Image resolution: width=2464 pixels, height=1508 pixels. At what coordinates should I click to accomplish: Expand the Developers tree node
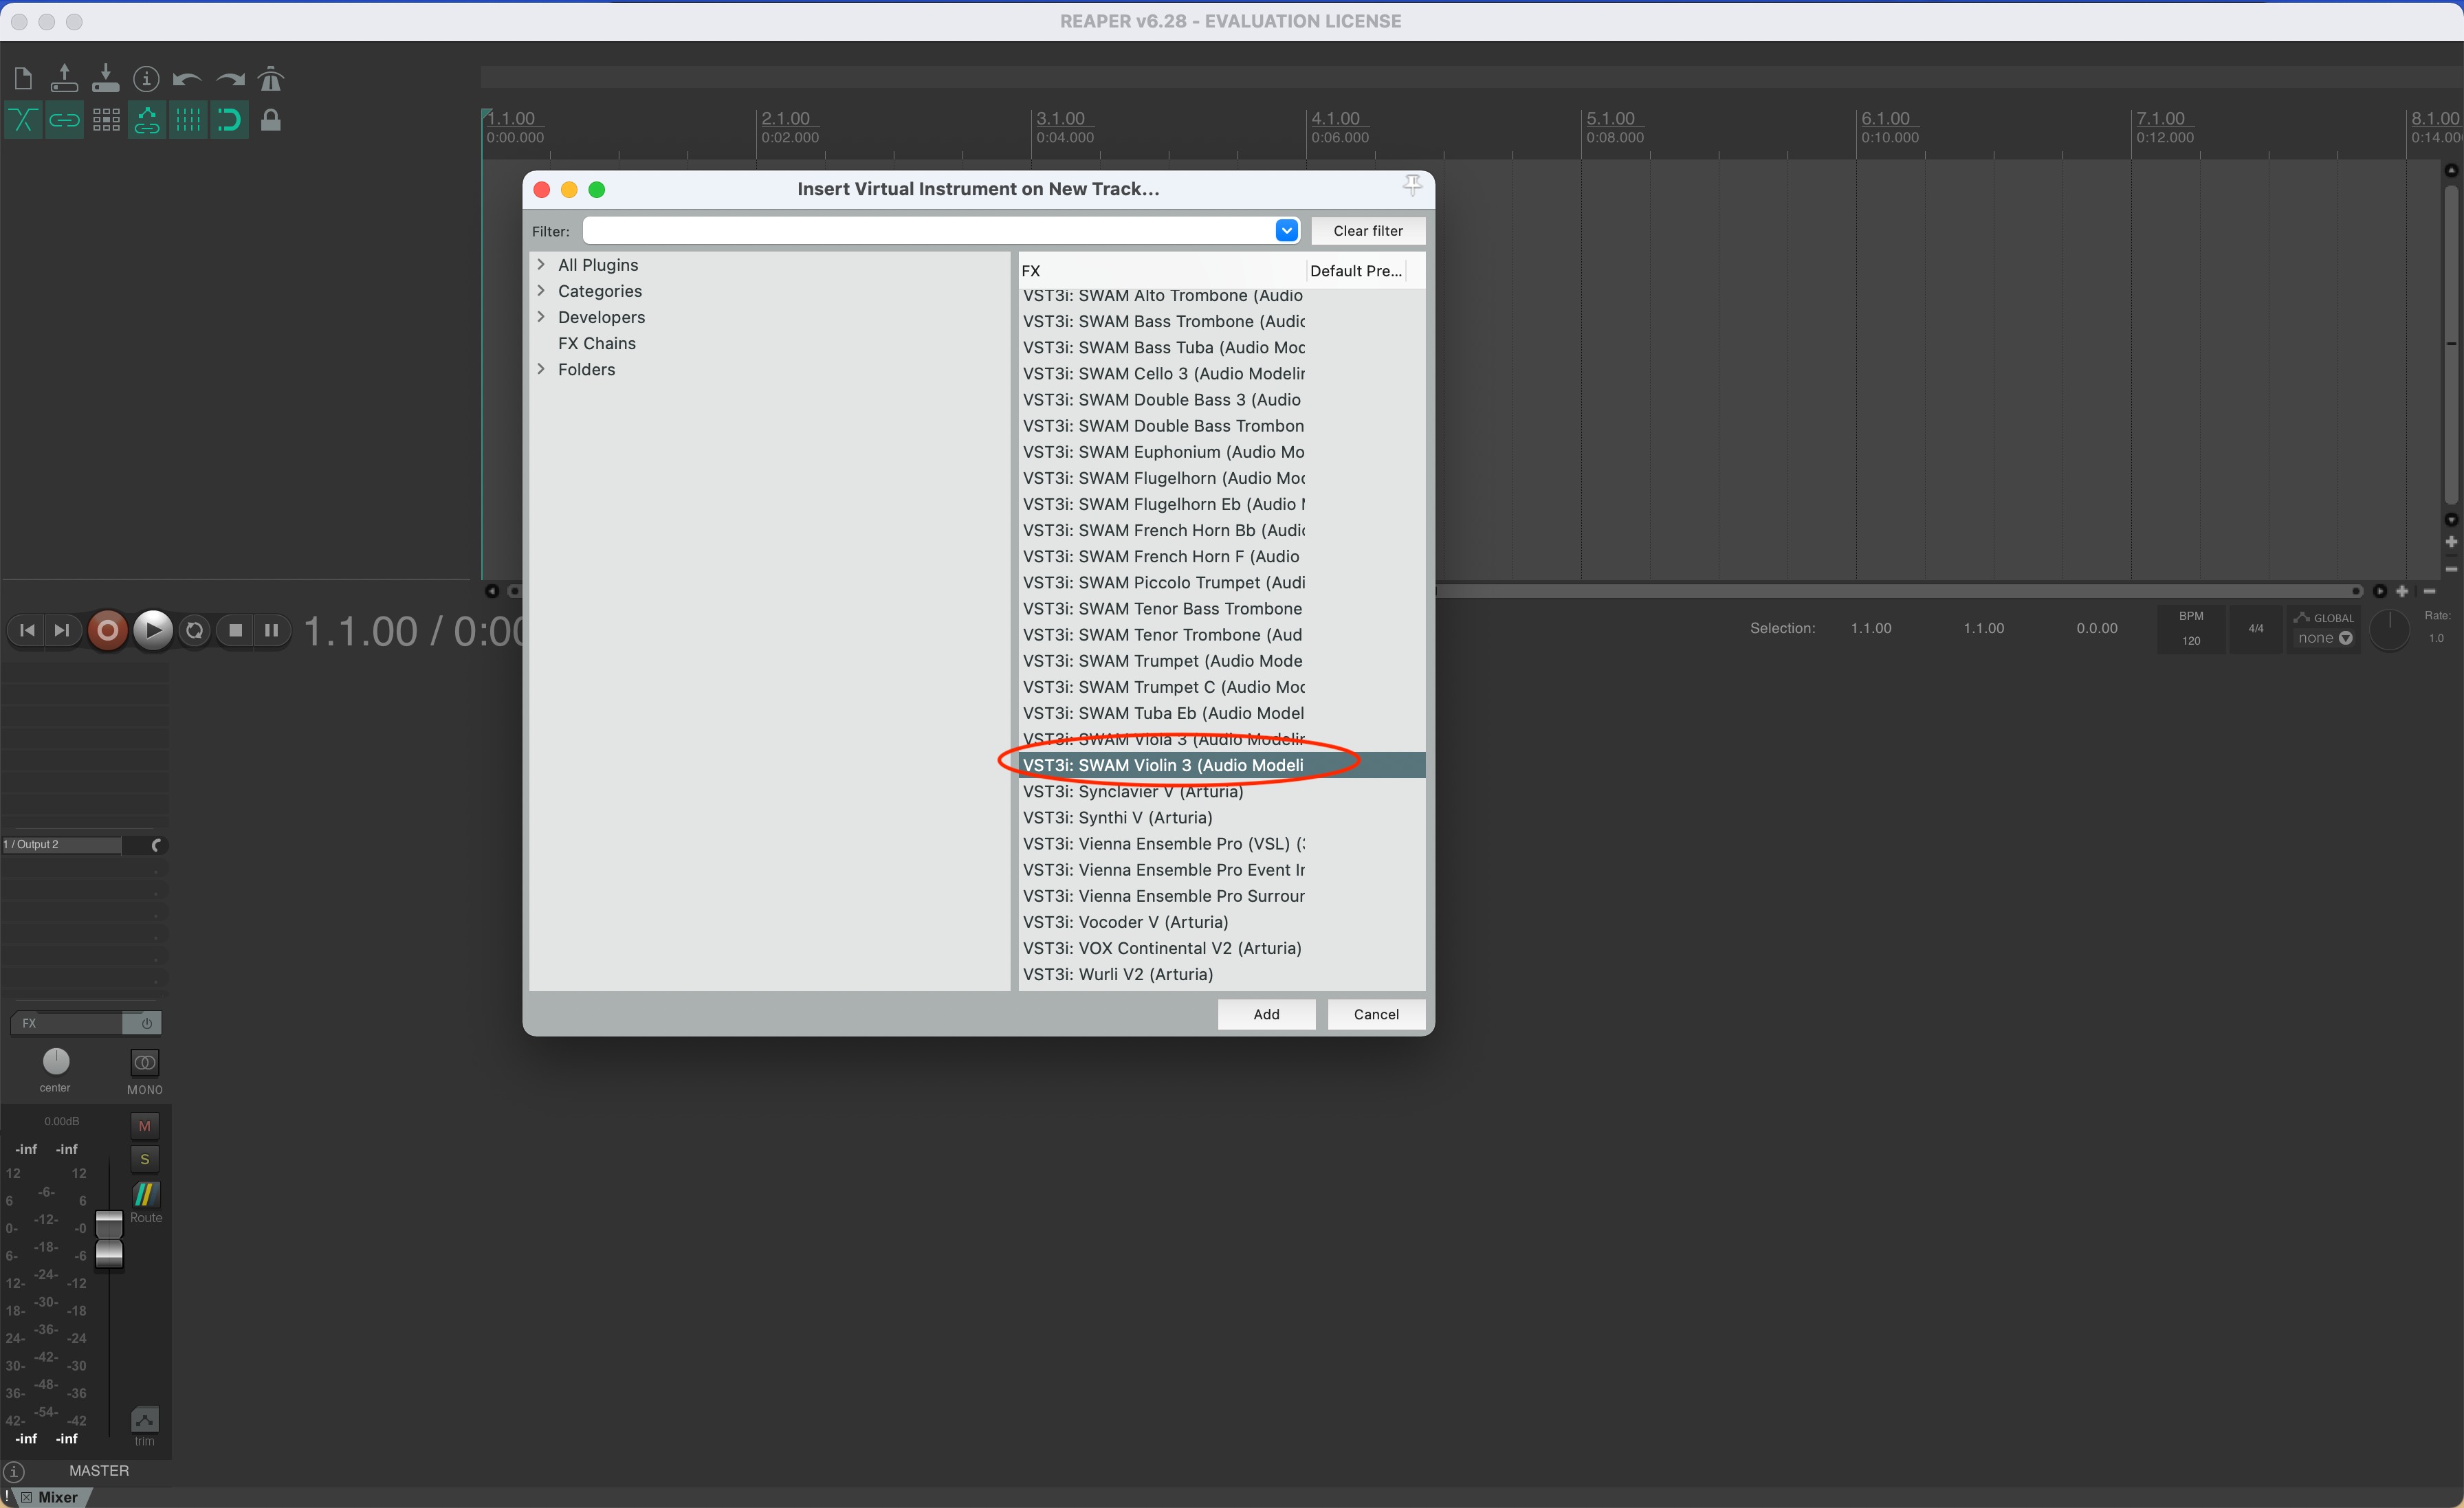tap(542, 317)
